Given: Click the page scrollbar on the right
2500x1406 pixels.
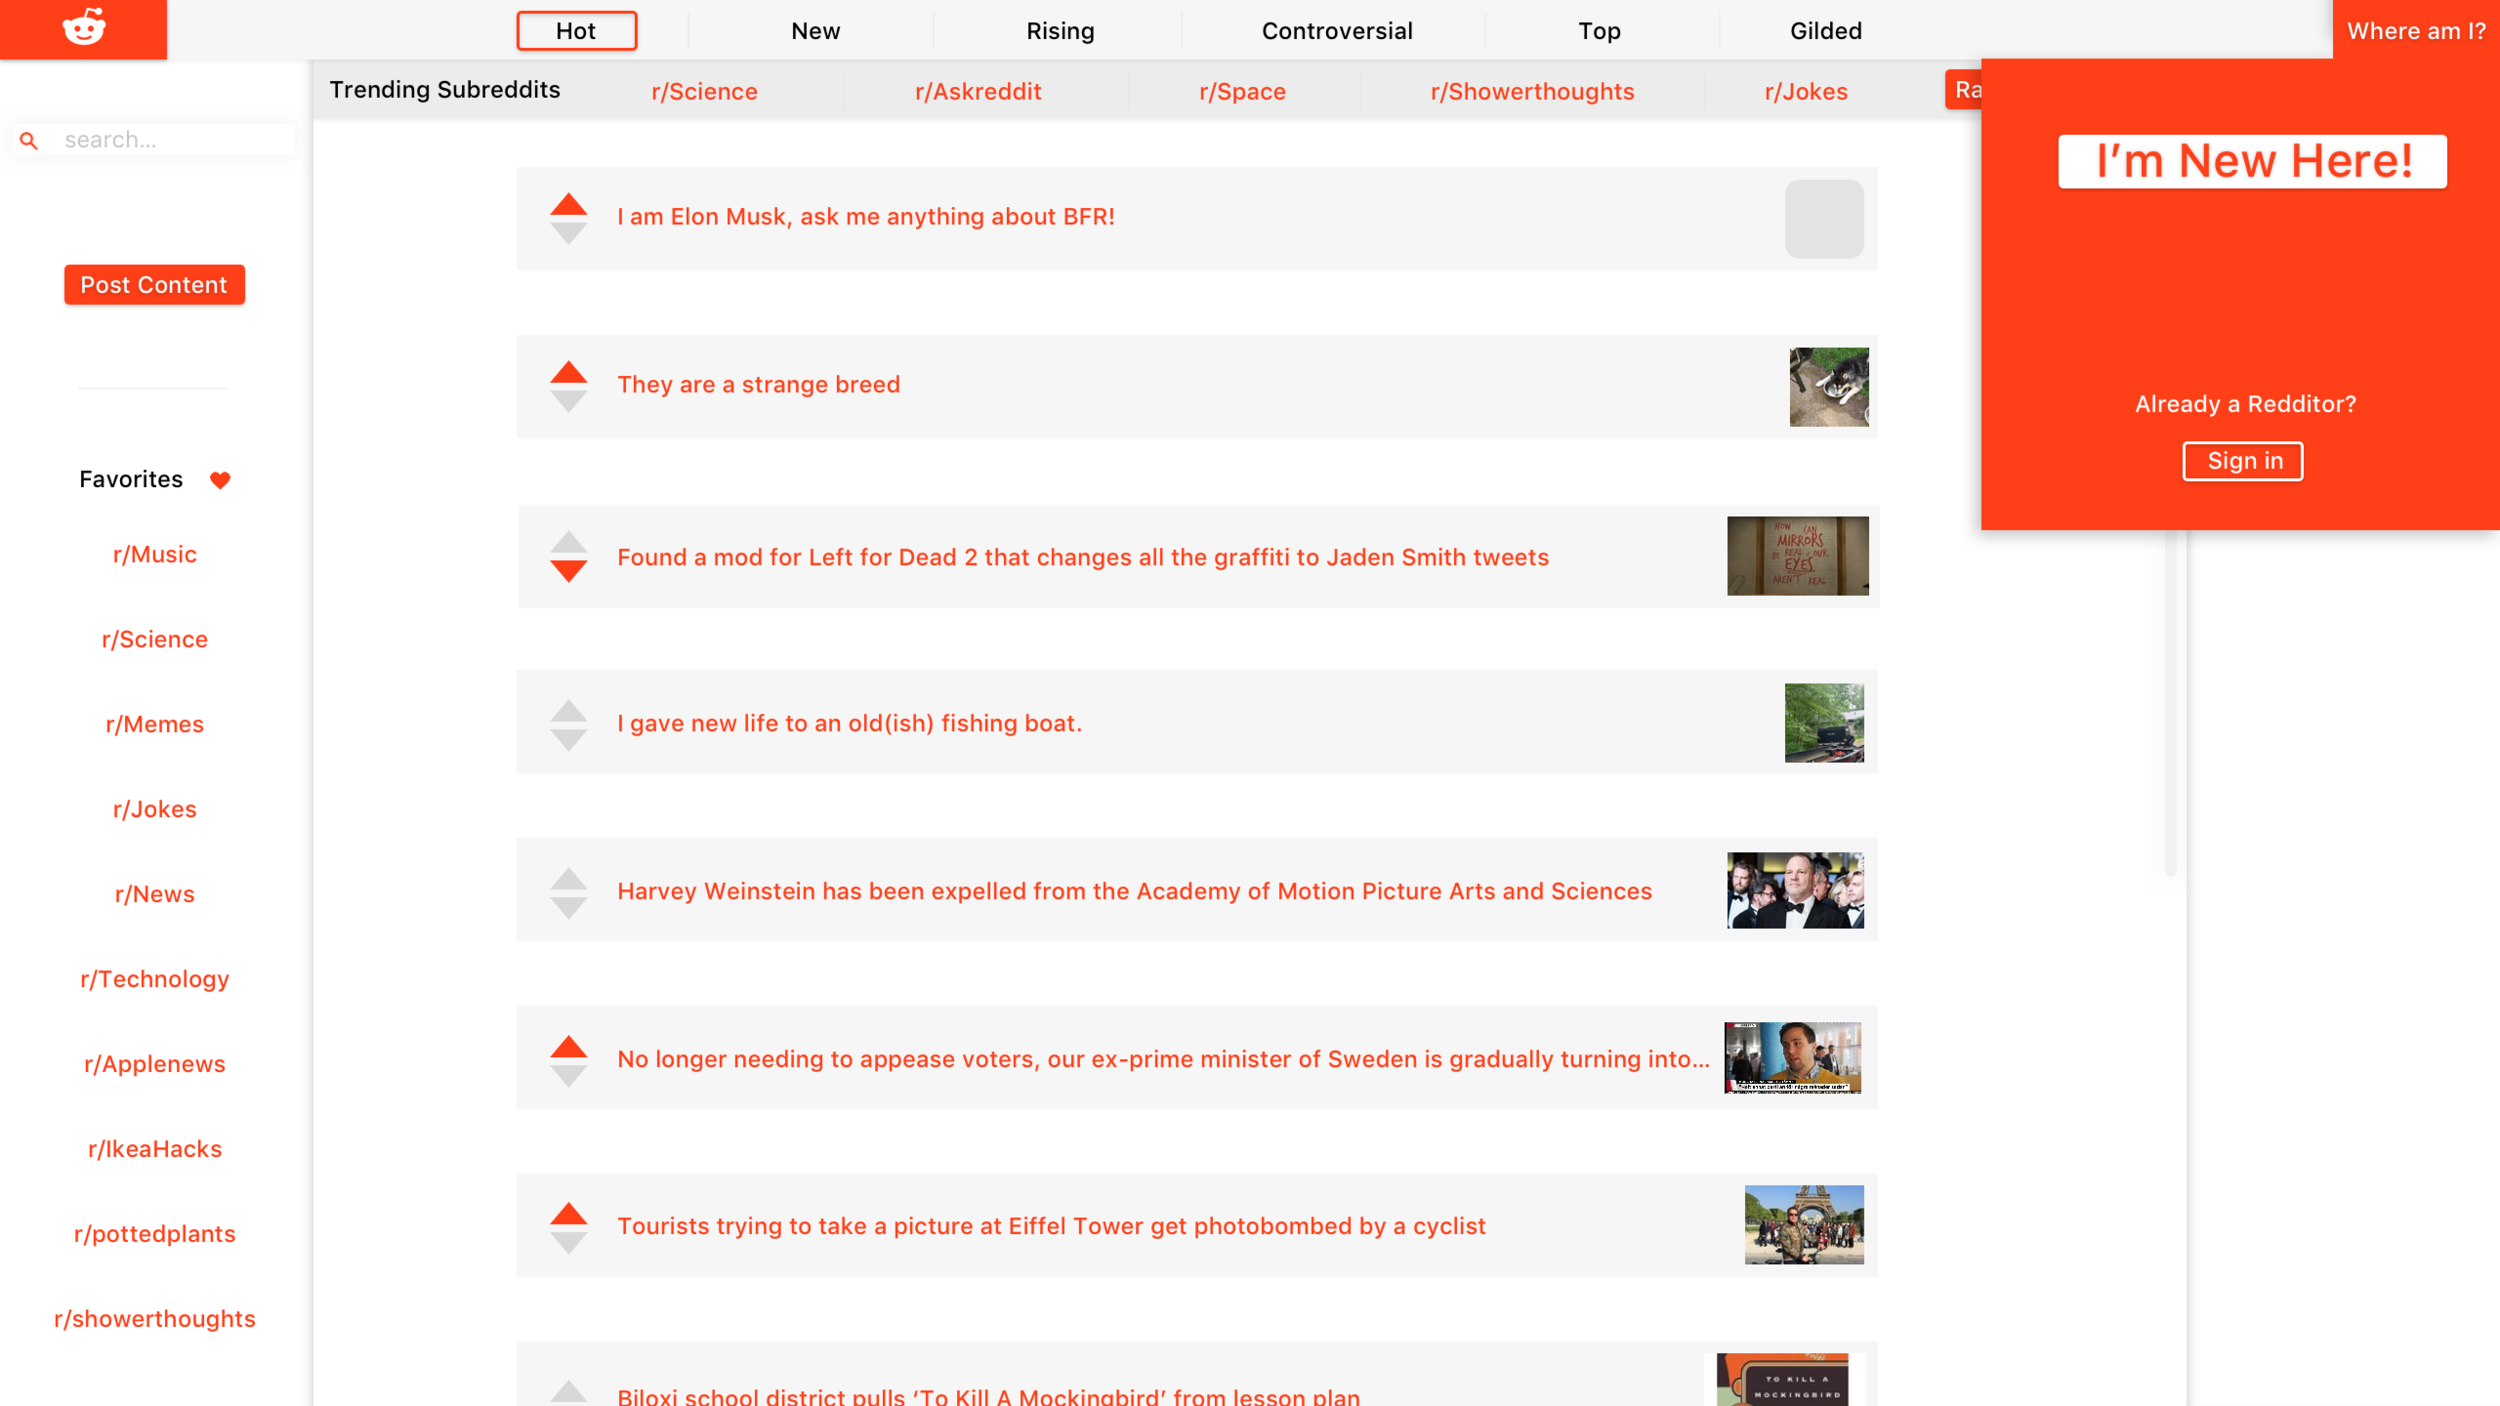Looking at the screenshot, I should click(2170, 703).
